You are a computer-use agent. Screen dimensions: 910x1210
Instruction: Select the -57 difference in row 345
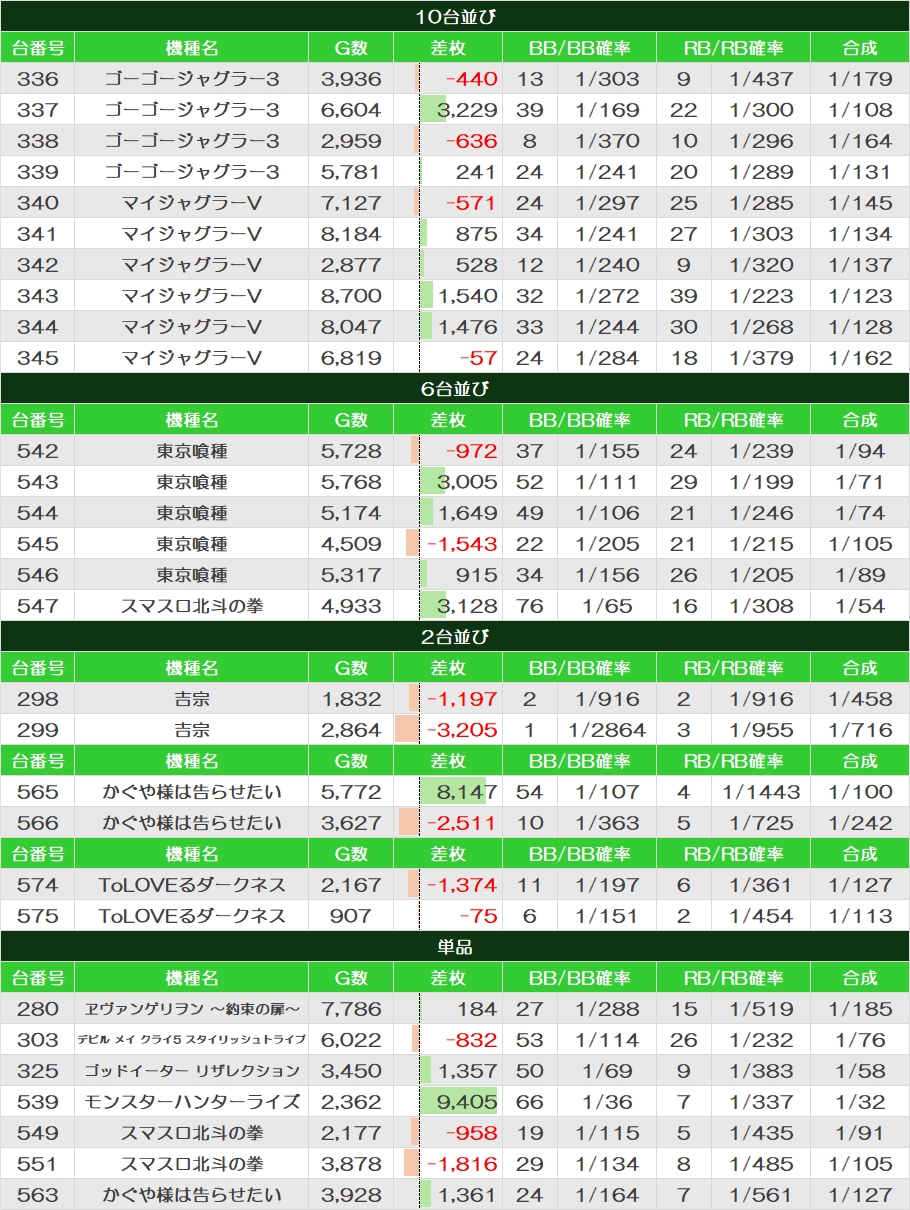(x=478, y=358)
